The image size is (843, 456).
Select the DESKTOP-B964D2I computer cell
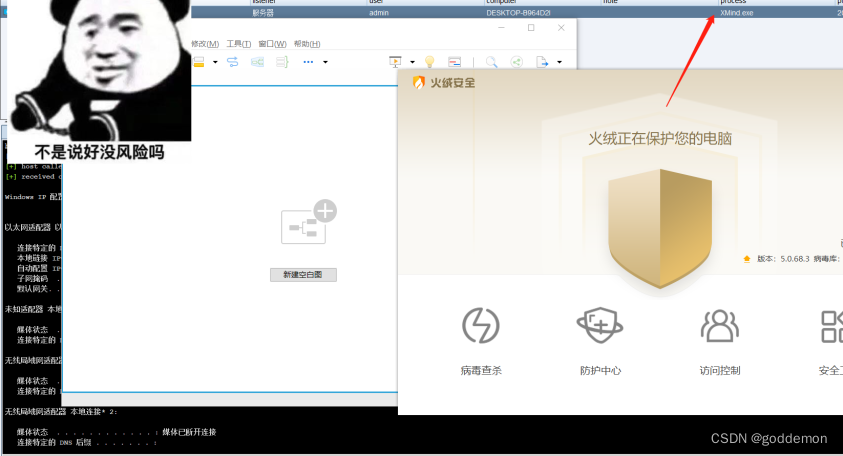coord(518,12)
